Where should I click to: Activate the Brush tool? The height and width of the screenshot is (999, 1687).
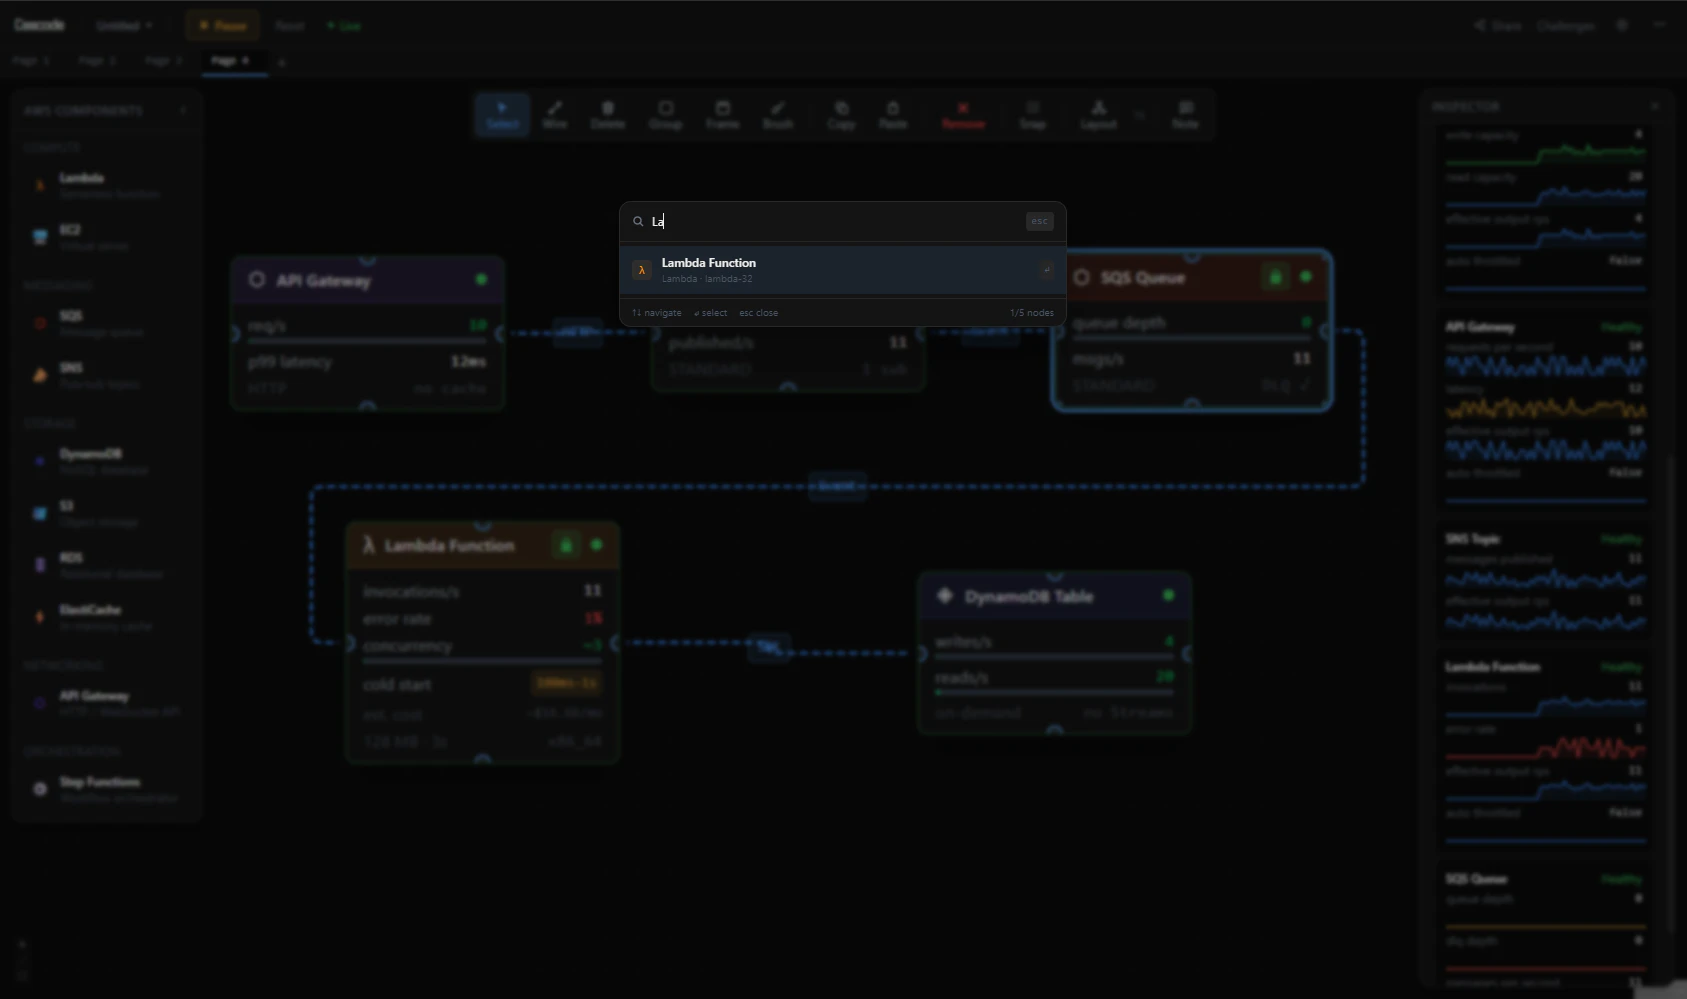(777, 114)
